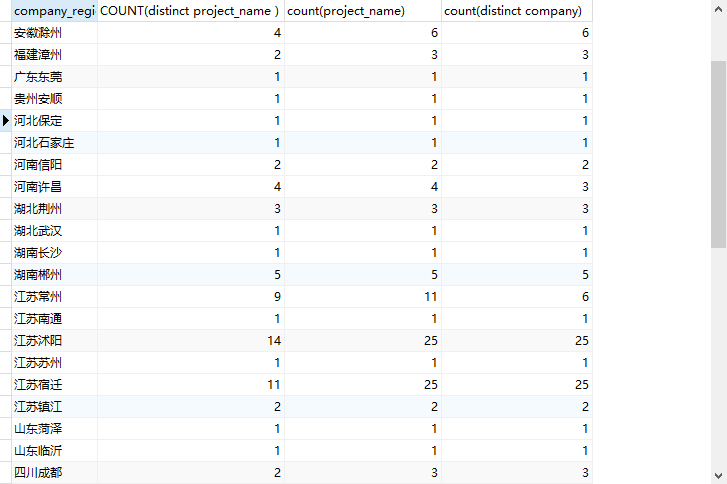Select the 湖南长沙 region cell
This screenshot has height=484, width=727.
[54, 253]
